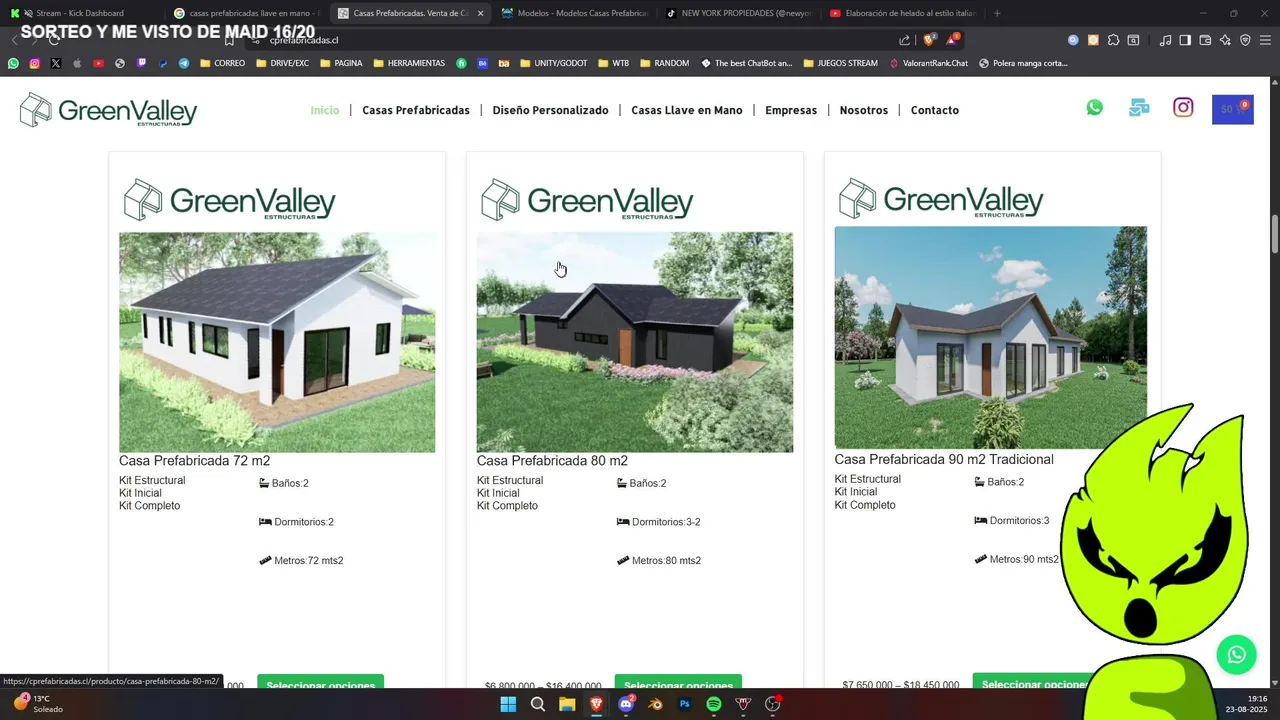Open the Empresas menu item
This screenshot has height=720, width=1280.
(791, 110)
